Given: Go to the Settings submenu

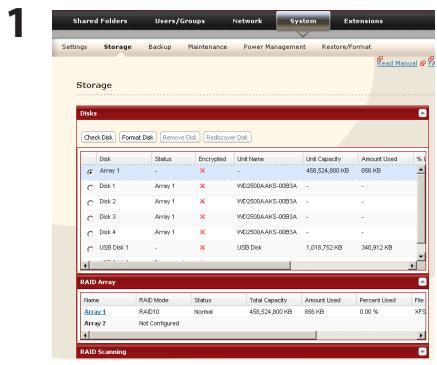Looking at the screenshot, I should [74, 47].
